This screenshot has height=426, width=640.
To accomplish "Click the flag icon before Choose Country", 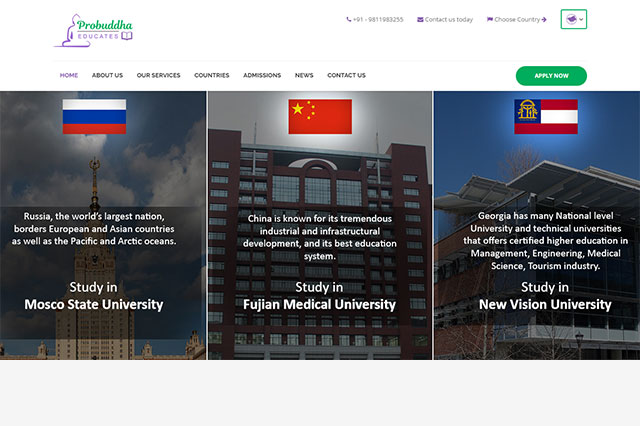I will click(490, 19).
